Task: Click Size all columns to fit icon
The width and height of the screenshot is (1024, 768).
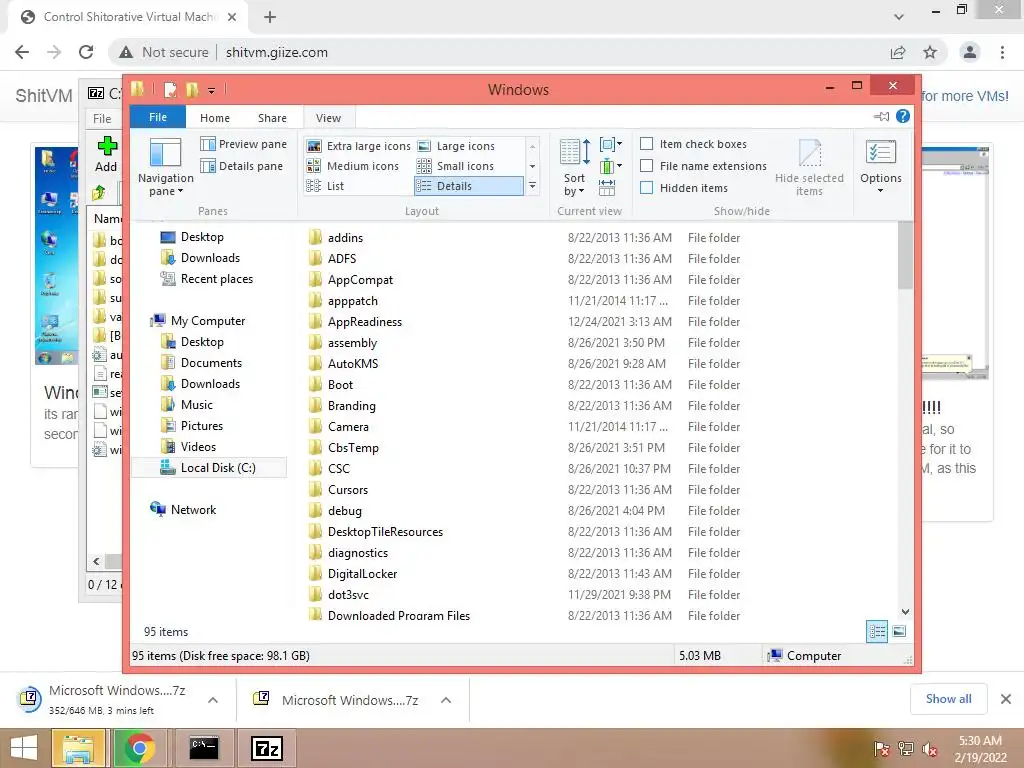Action: (x=607, y=187)
